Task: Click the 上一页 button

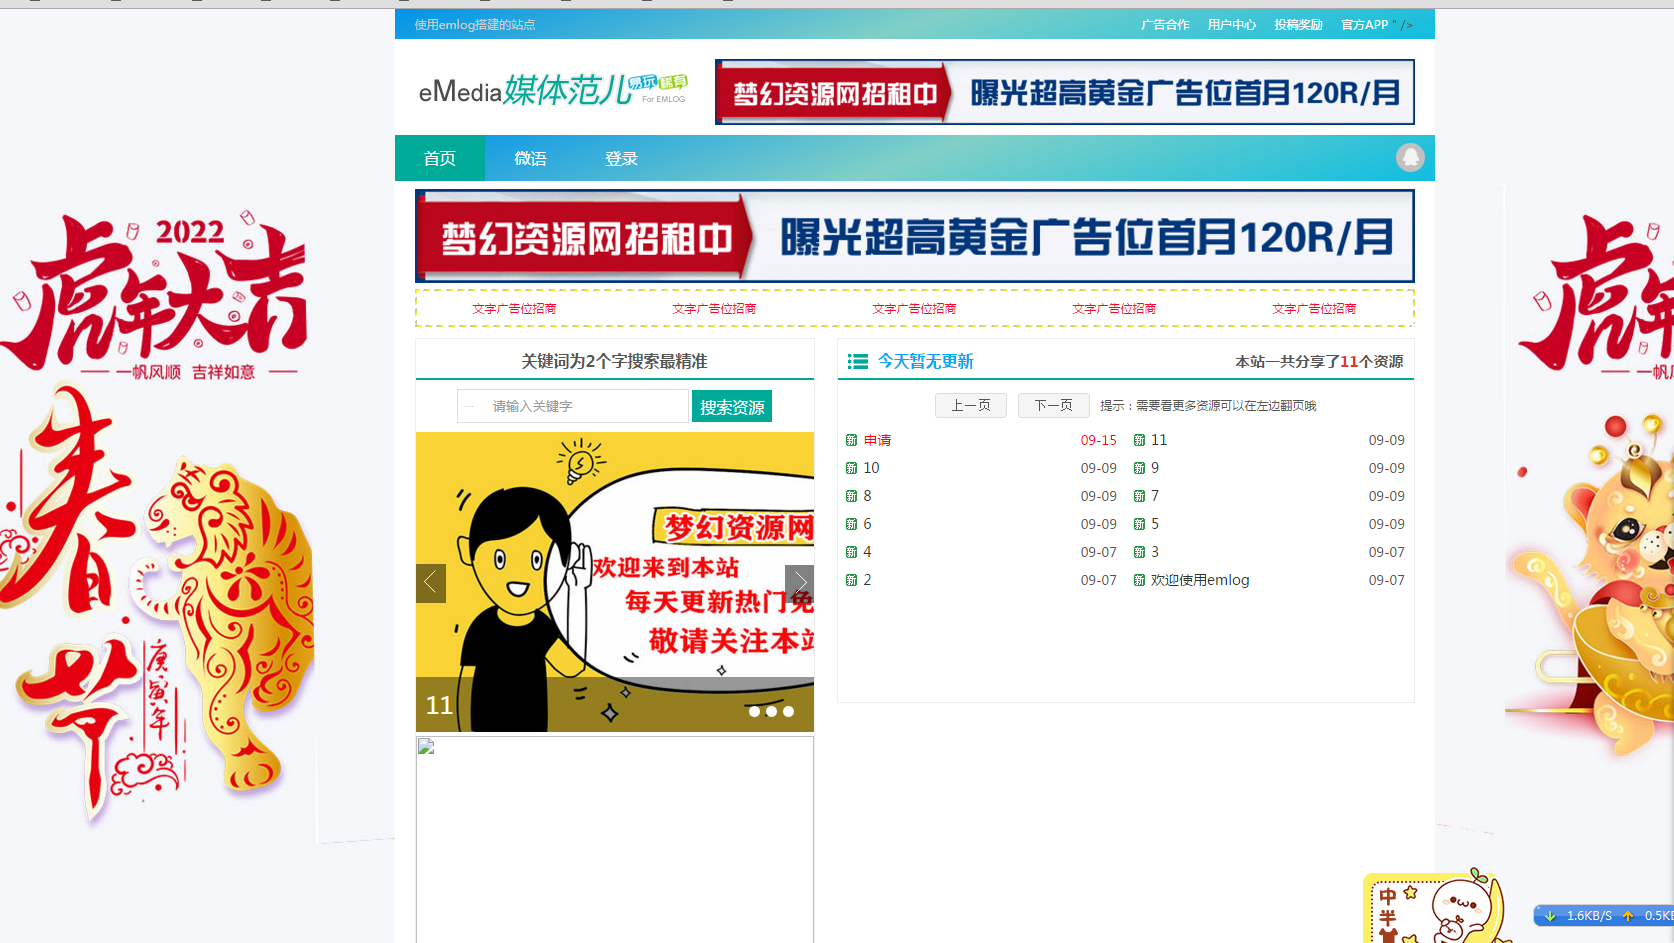Action: tap(971, 405)
